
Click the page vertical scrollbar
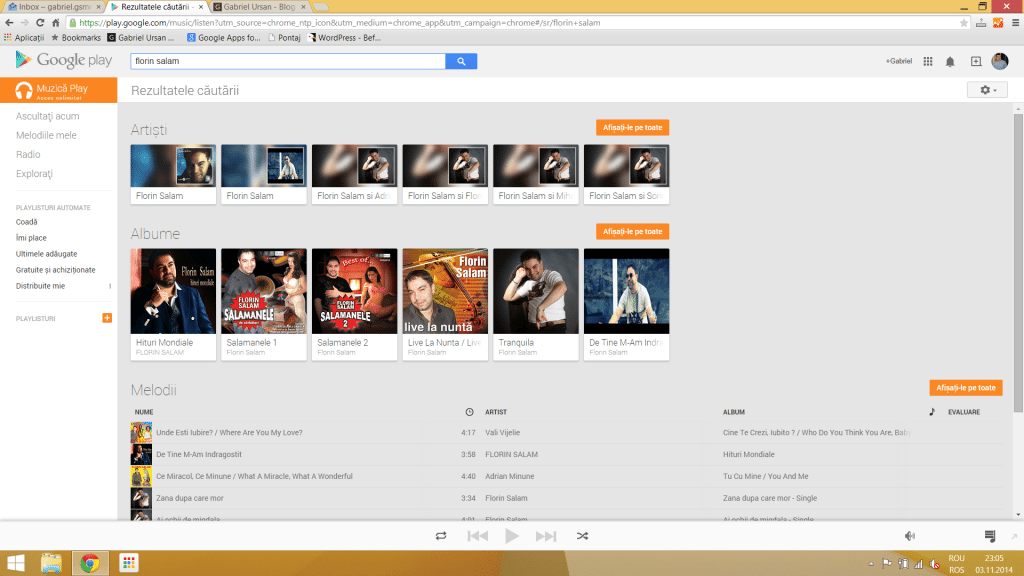point(1018,263)
